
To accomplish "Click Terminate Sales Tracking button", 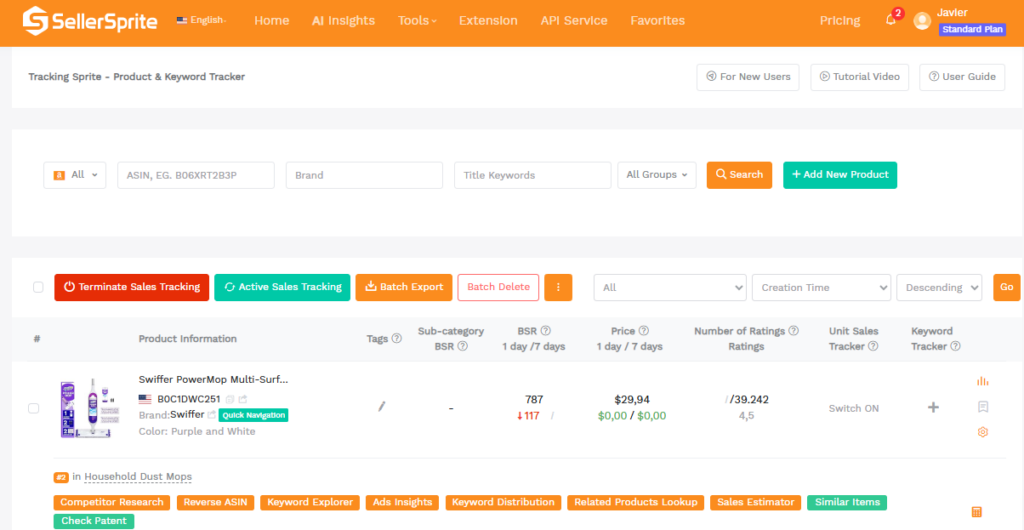I will click(132, 287).
